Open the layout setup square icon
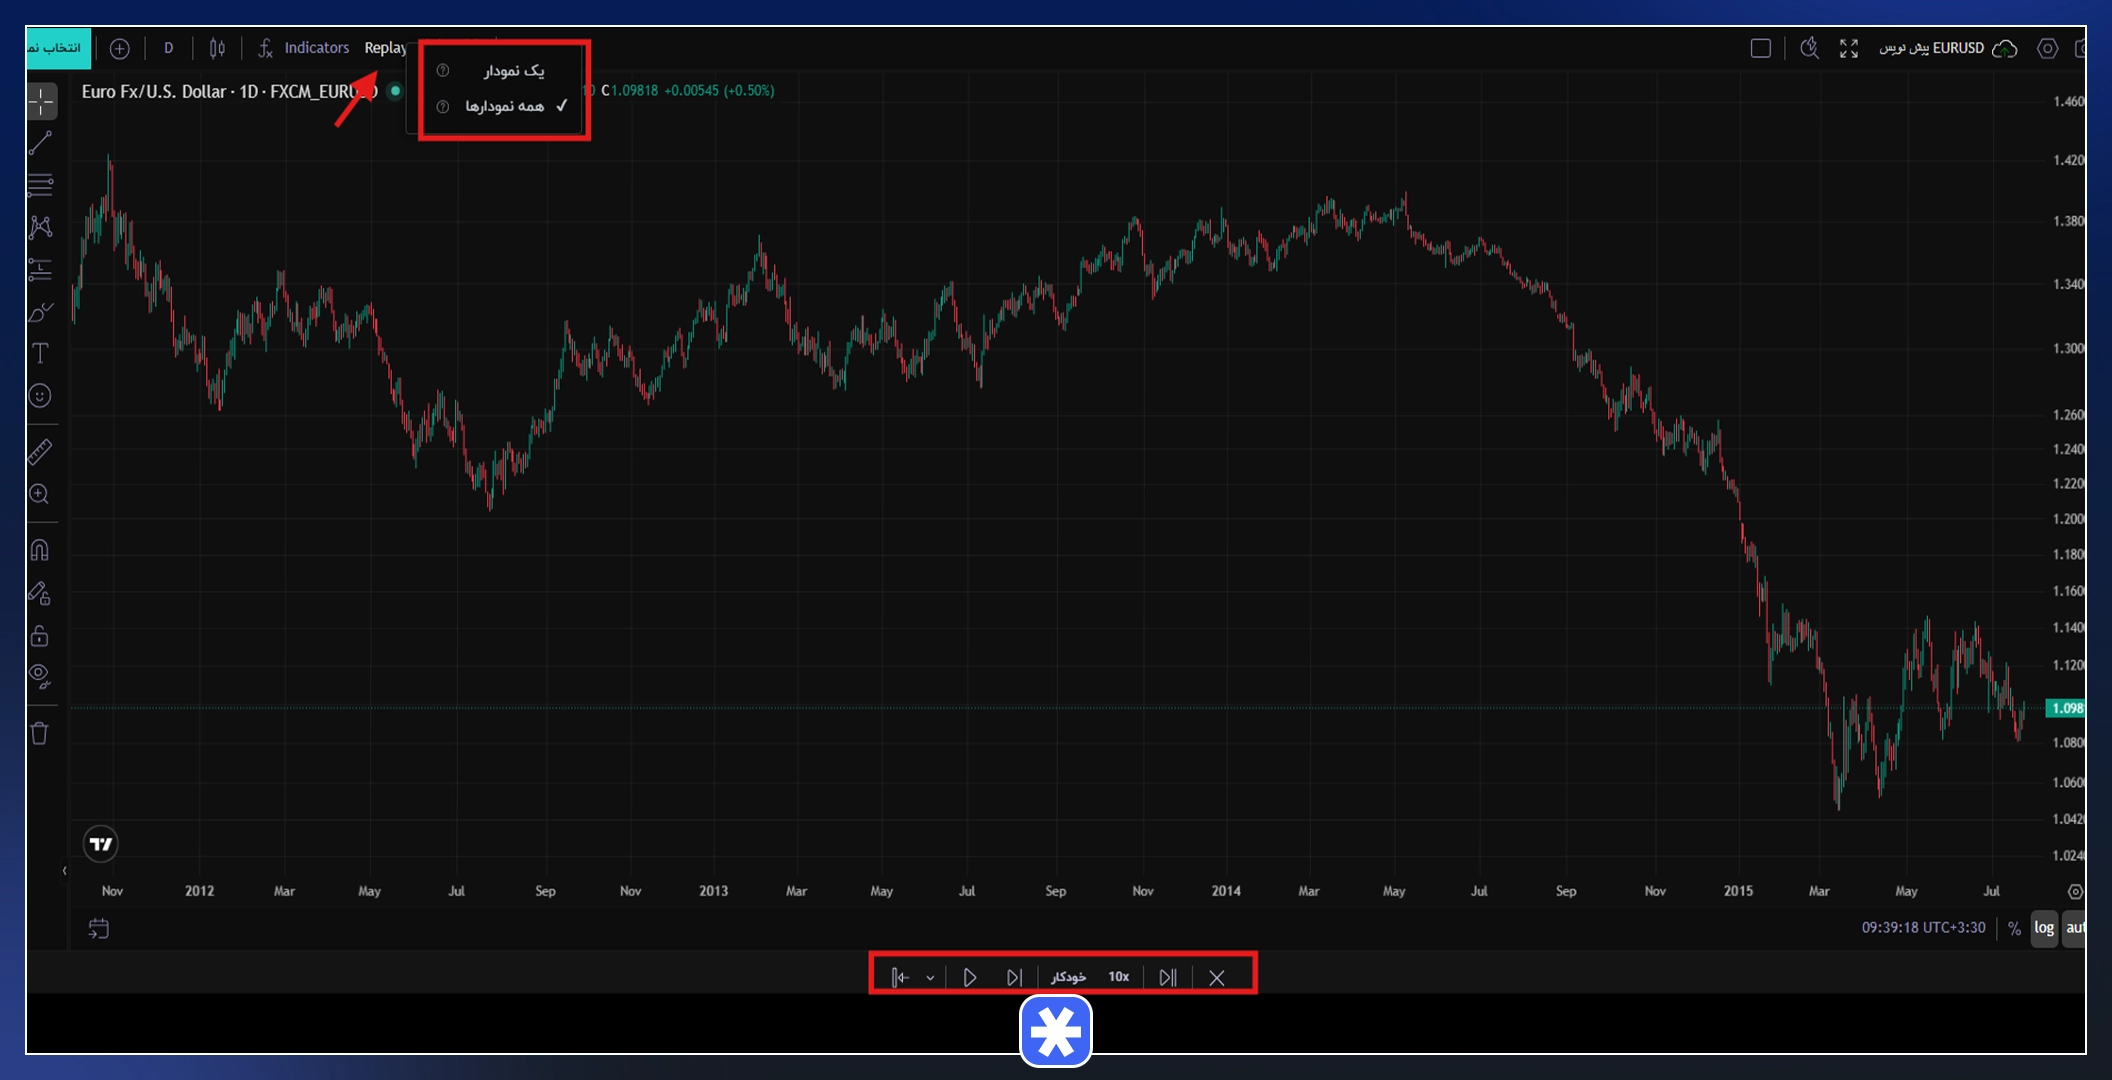 click(1761, 48)
